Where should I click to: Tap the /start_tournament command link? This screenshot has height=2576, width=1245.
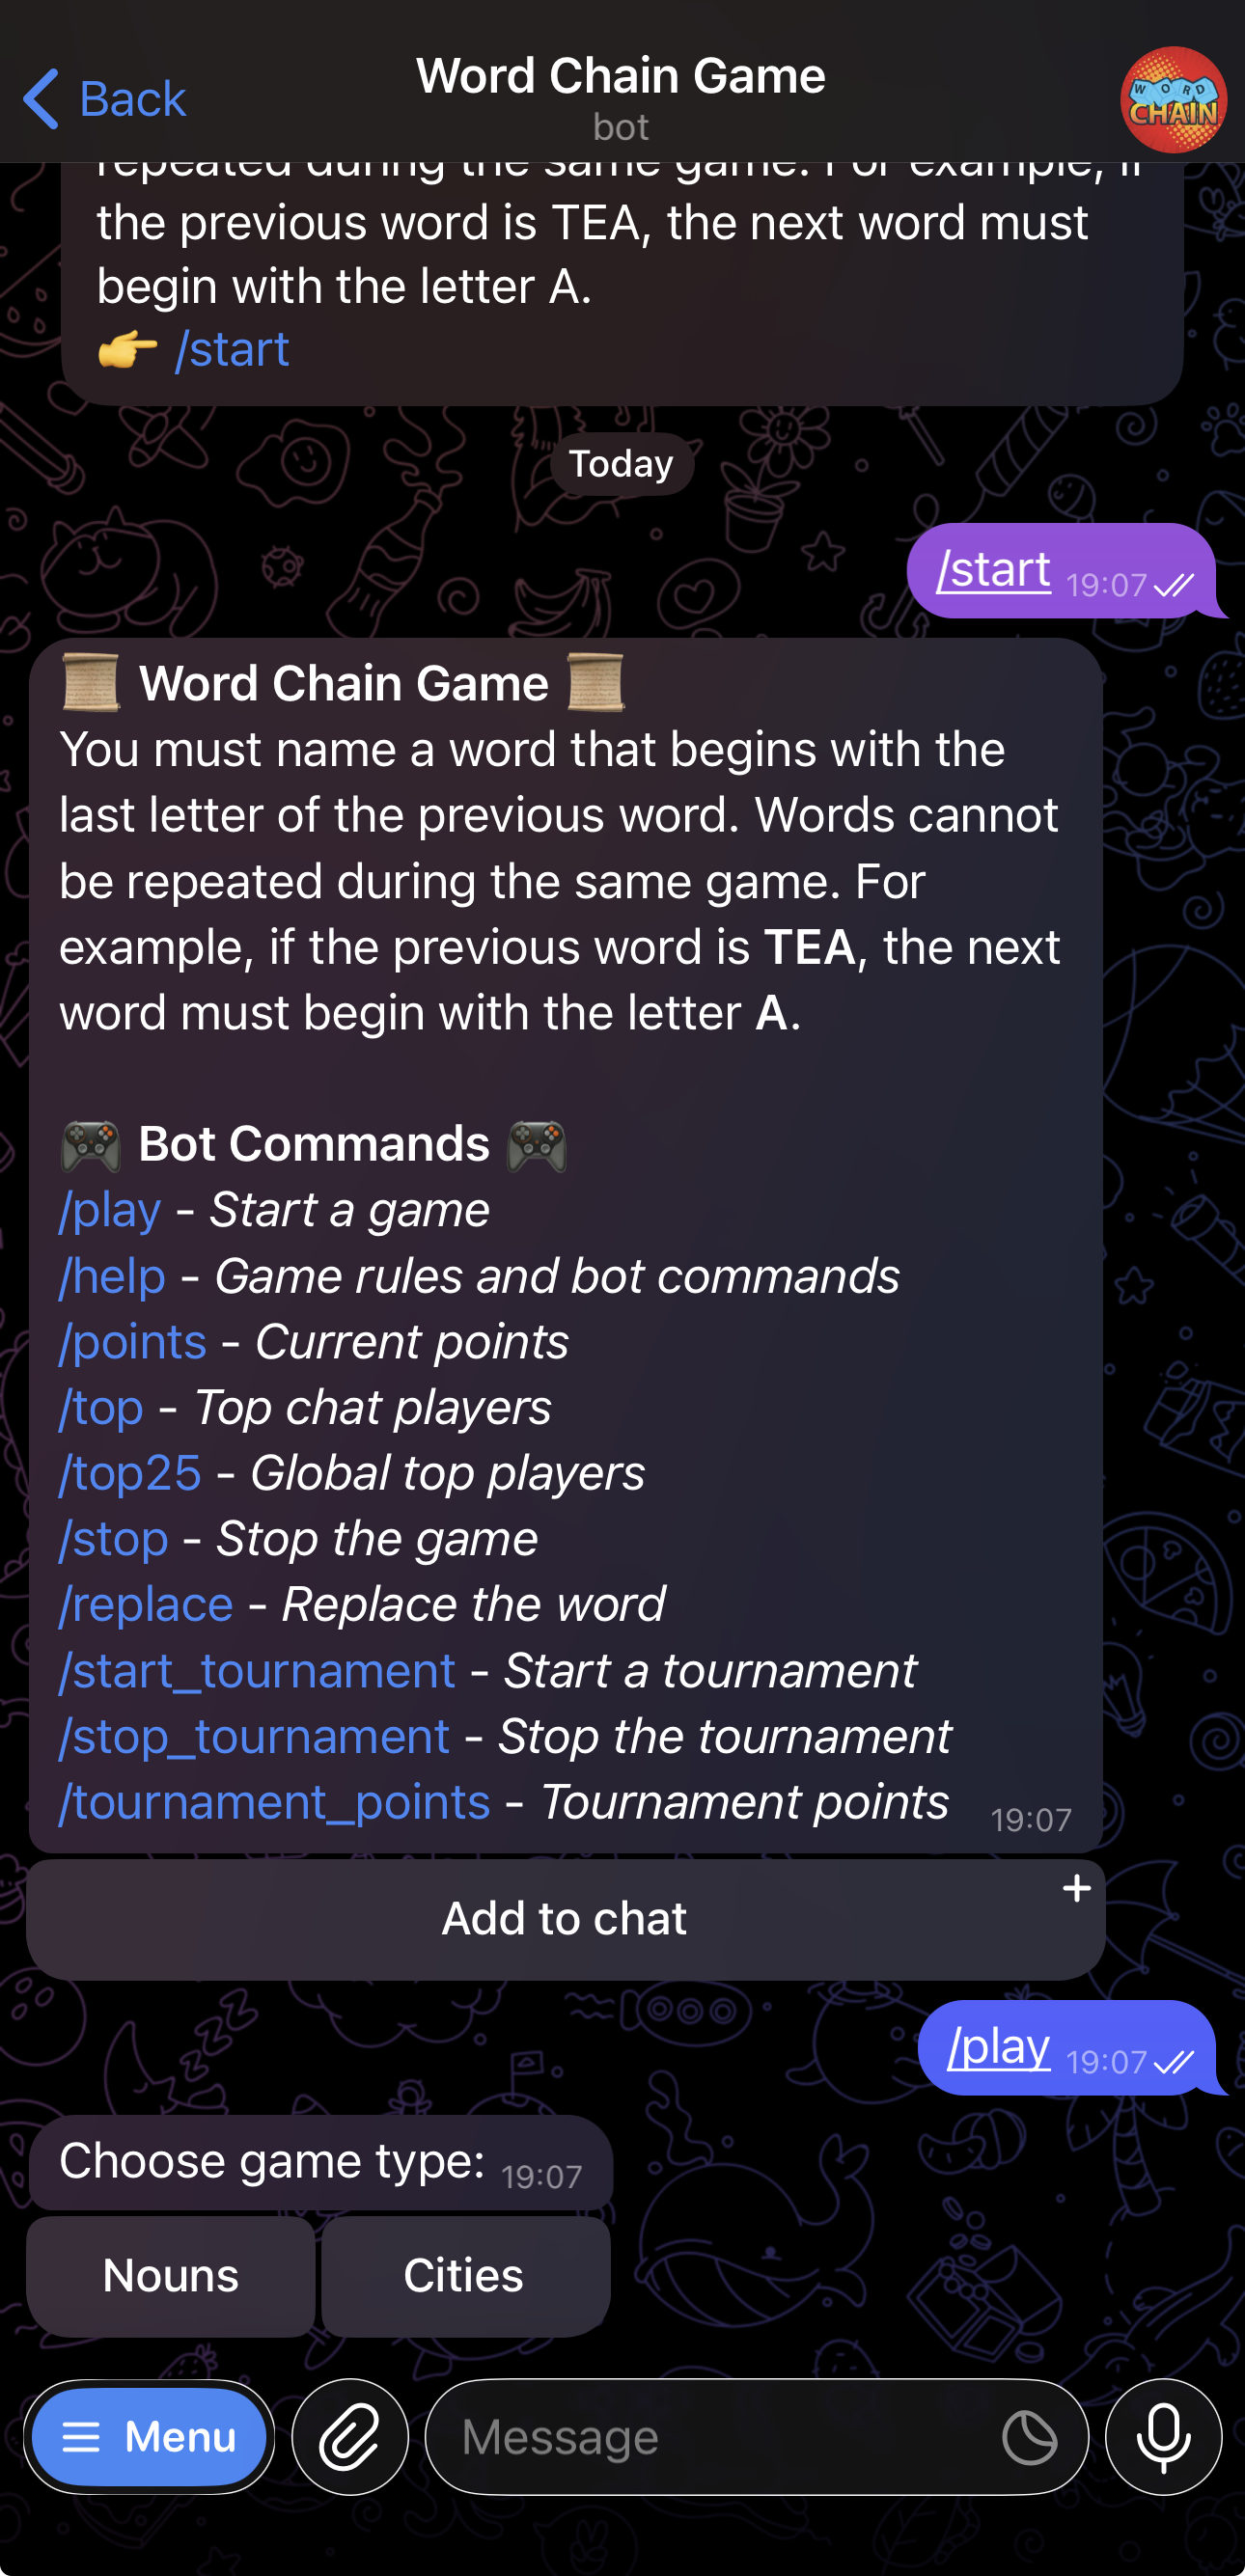pos(258,1670)
